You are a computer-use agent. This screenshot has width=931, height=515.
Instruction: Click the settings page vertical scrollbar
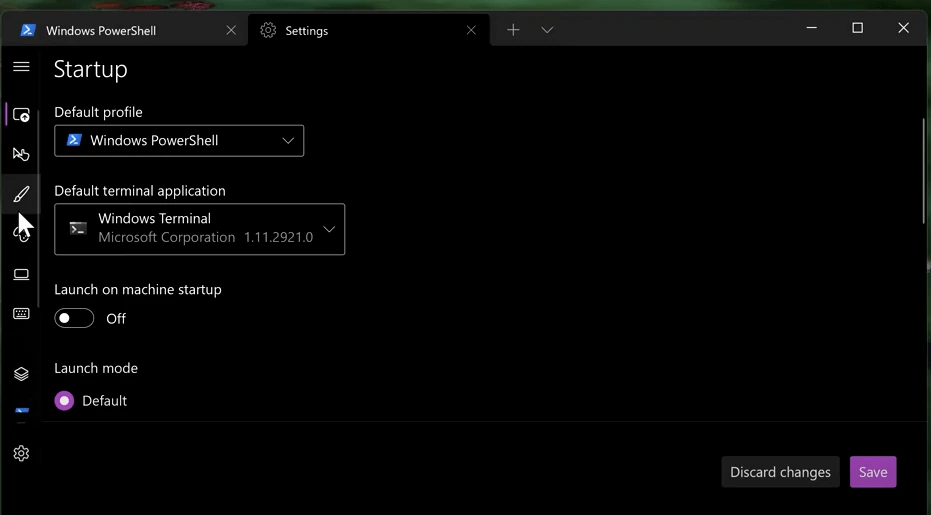[923, 171]
